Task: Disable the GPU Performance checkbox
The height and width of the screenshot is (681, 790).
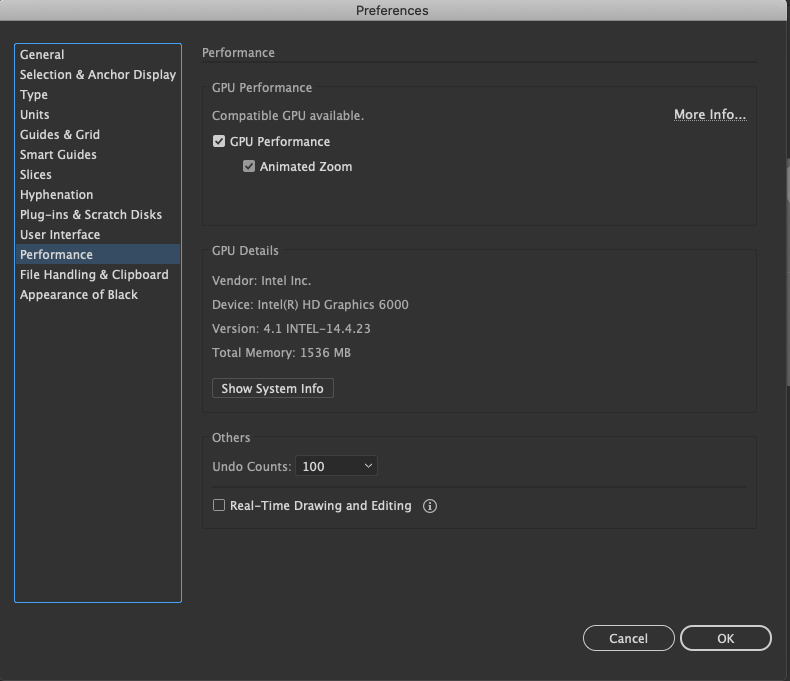Action: tap(219, 142)
